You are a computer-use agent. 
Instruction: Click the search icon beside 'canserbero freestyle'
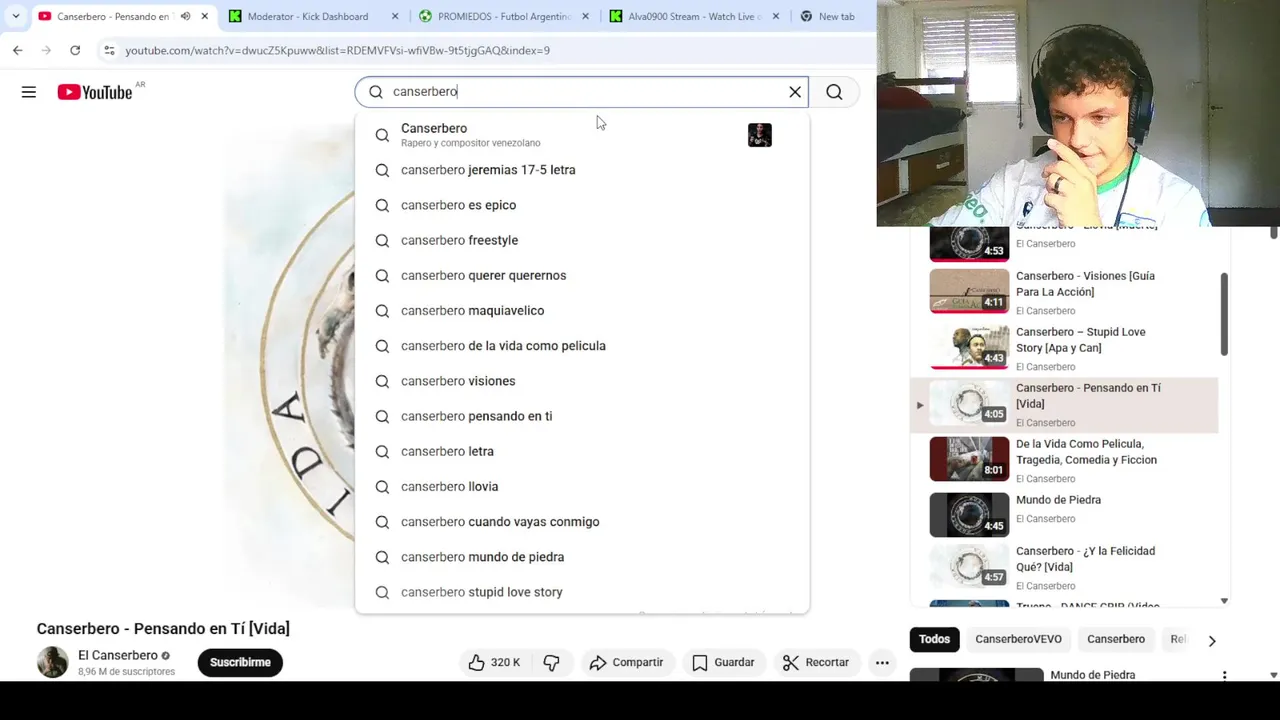click(382, 240)
